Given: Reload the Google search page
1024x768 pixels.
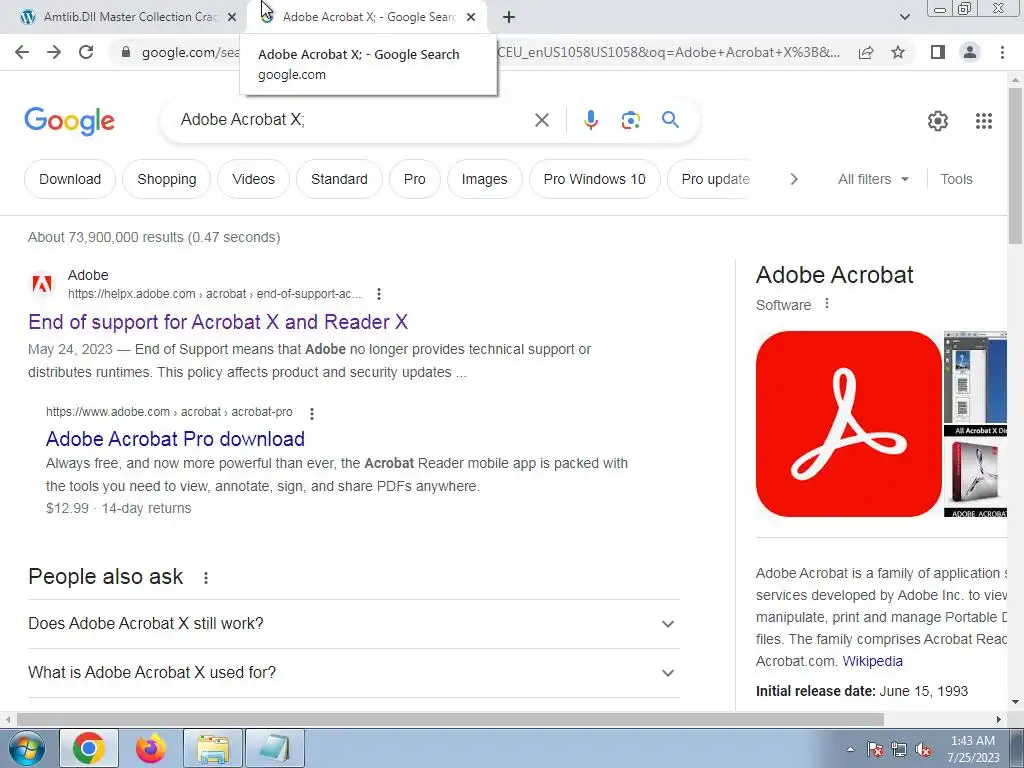Looking at the screenshot, I should (86, 52).
